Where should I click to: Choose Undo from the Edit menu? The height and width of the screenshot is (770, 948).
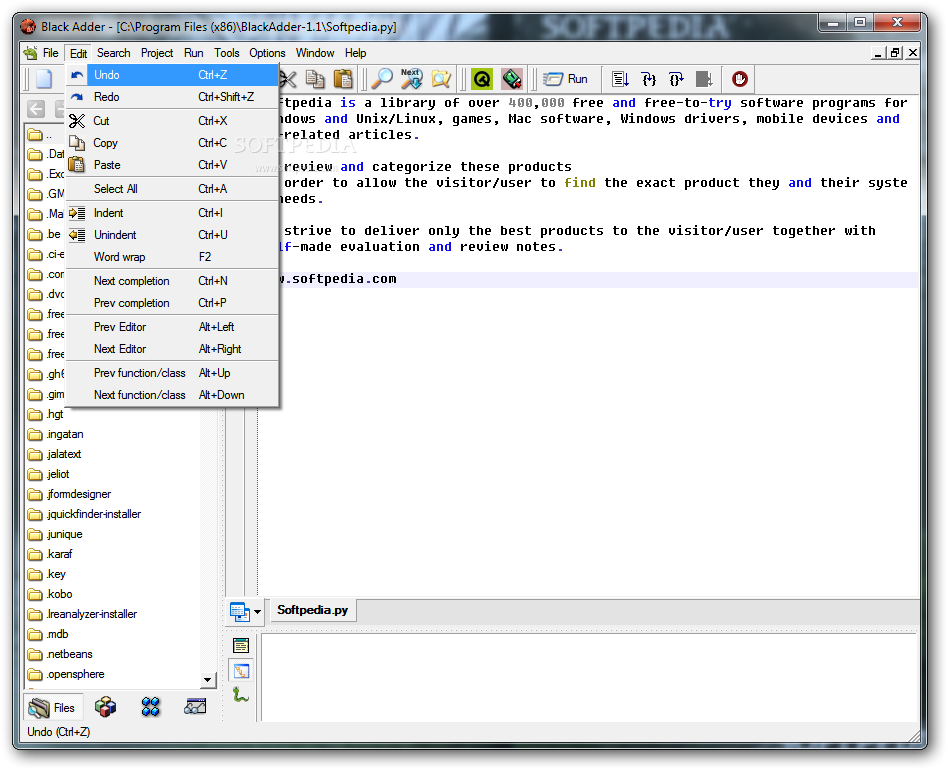pos(172,75)
